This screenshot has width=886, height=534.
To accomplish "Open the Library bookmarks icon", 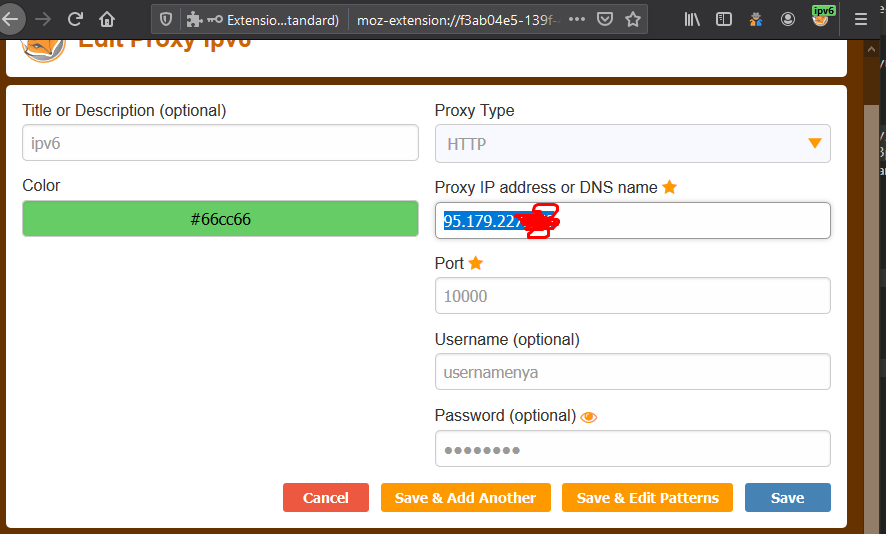I will (x=692, y=19).
